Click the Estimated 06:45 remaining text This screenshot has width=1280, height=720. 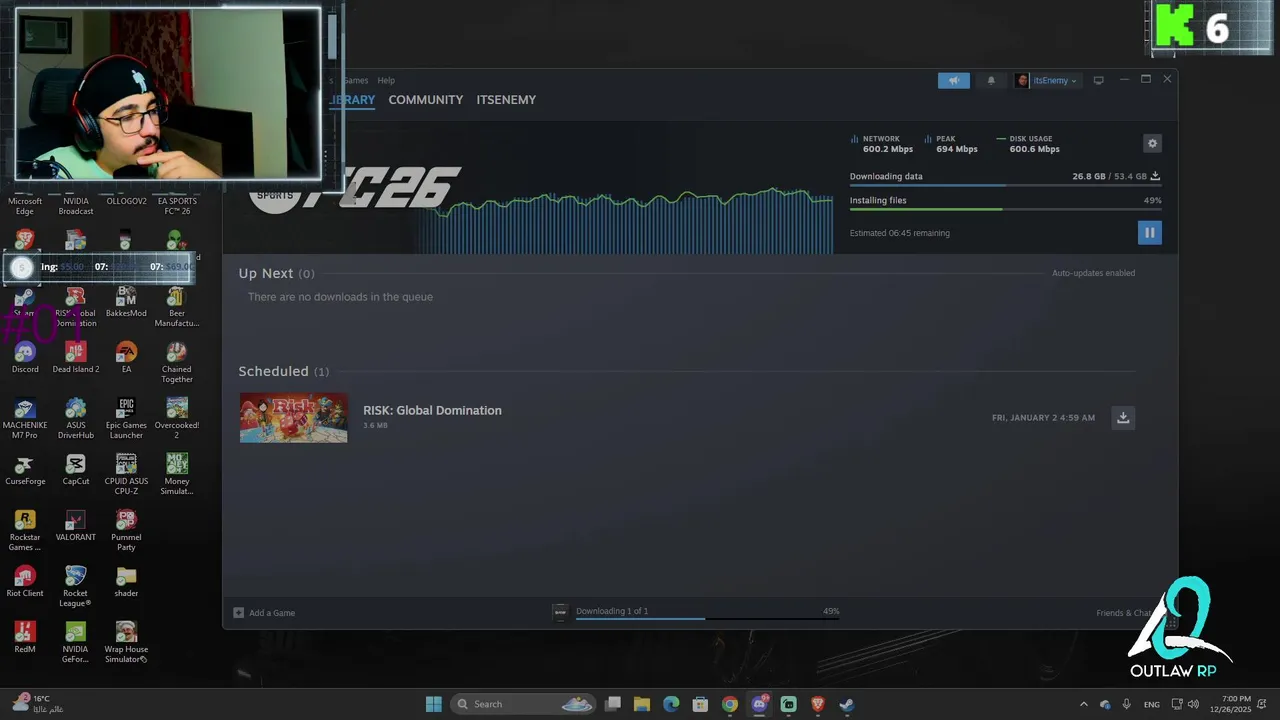900,233
